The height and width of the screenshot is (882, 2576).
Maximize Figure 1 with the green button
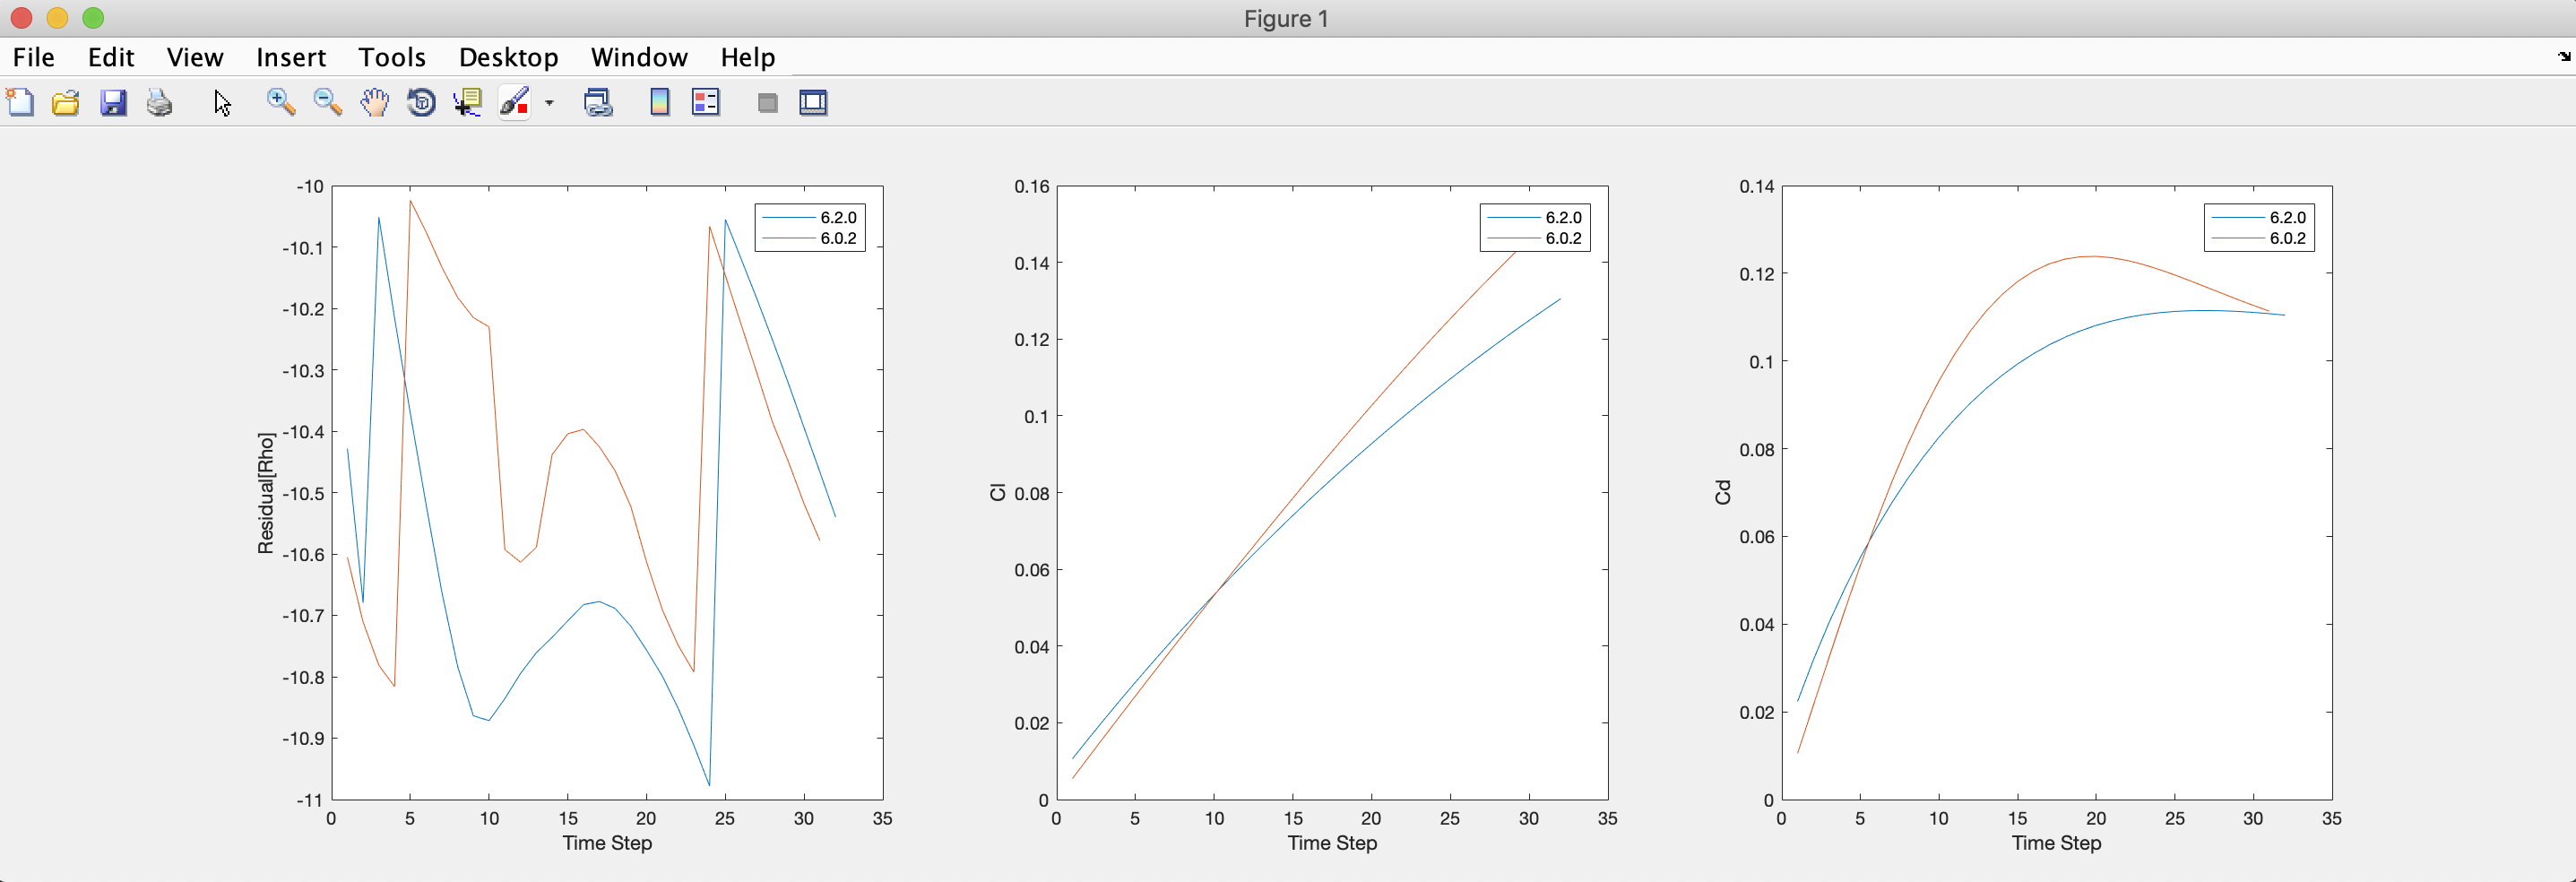(93, 18)
